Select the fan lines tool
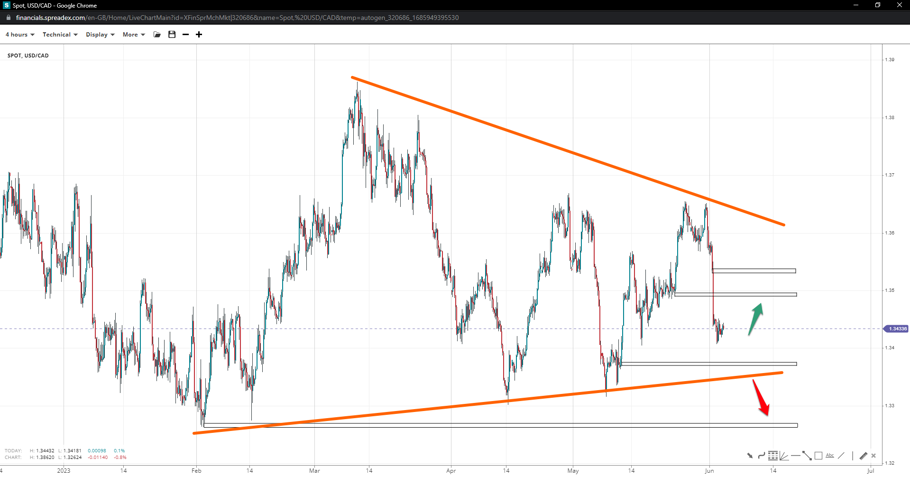910x477 pixels. (784, 456)
